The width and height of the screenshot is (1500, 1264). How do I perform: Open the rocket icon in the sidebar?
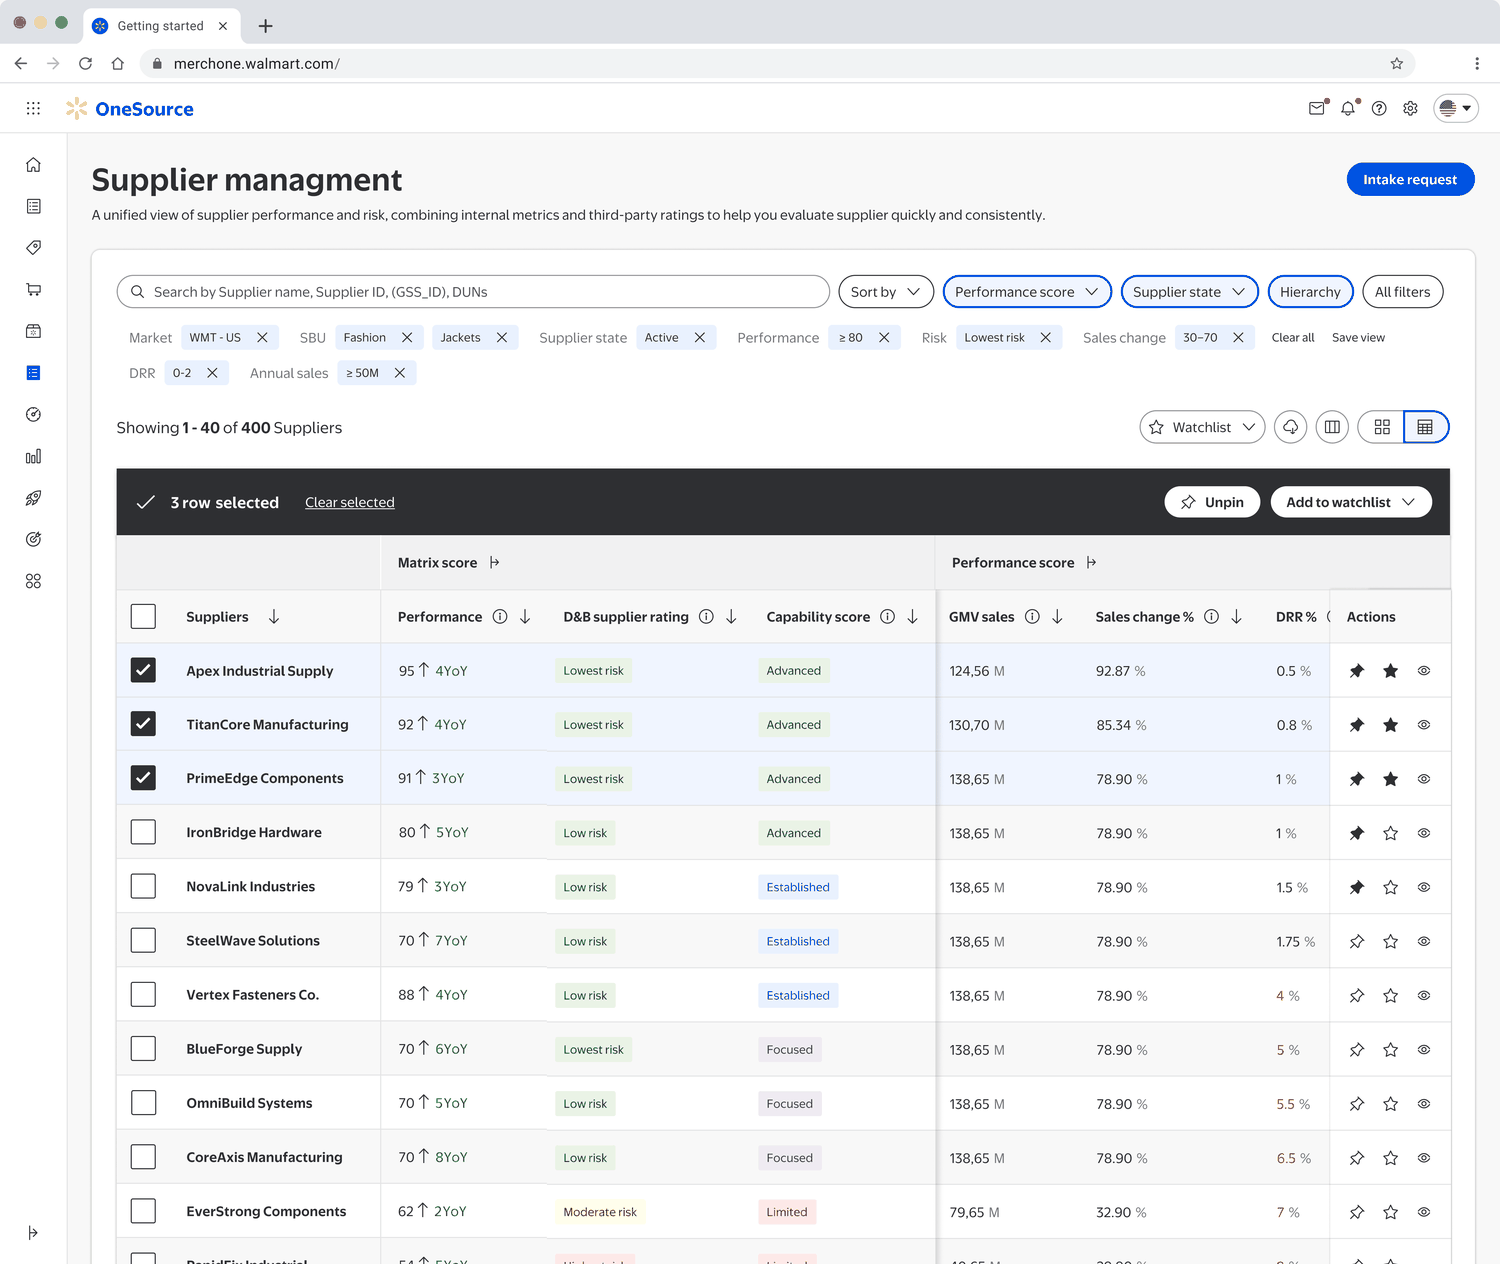click(33, 498)
